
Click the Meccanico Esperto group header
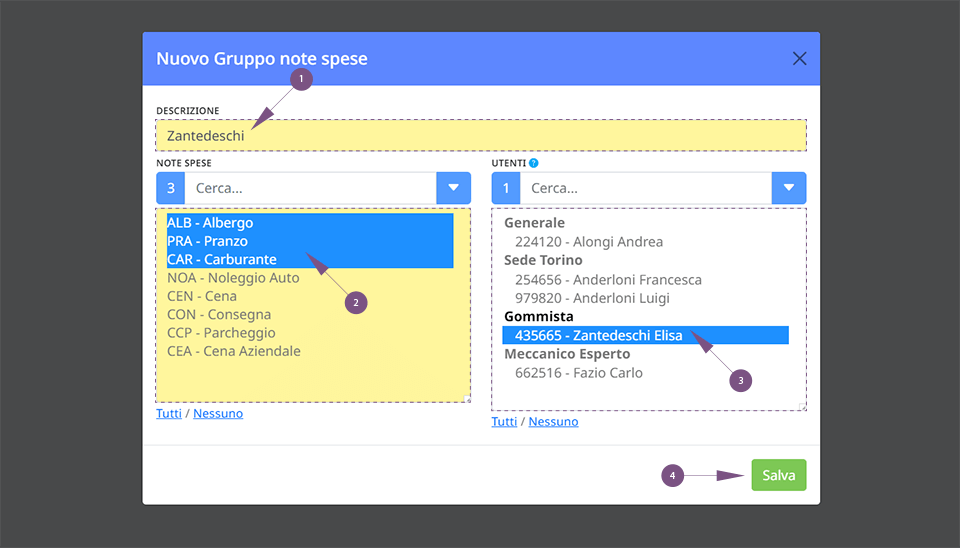click(x=567, y=354)
